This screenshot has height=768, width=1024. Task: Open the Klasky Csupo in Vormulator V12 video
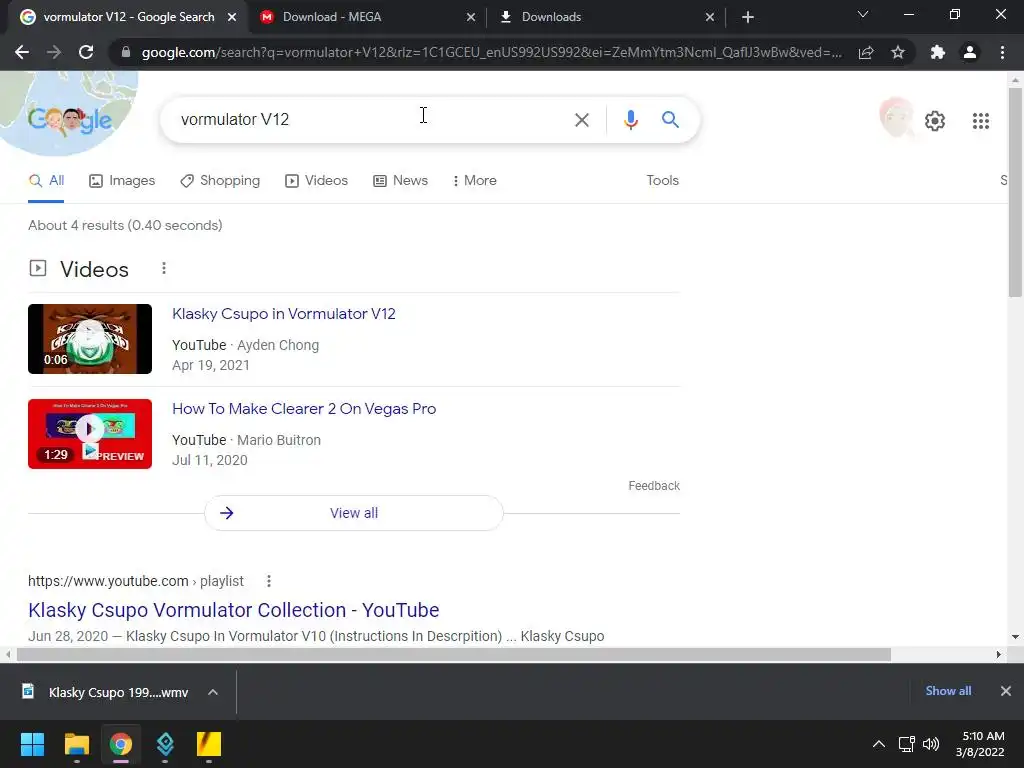click(x=283, y=314)
